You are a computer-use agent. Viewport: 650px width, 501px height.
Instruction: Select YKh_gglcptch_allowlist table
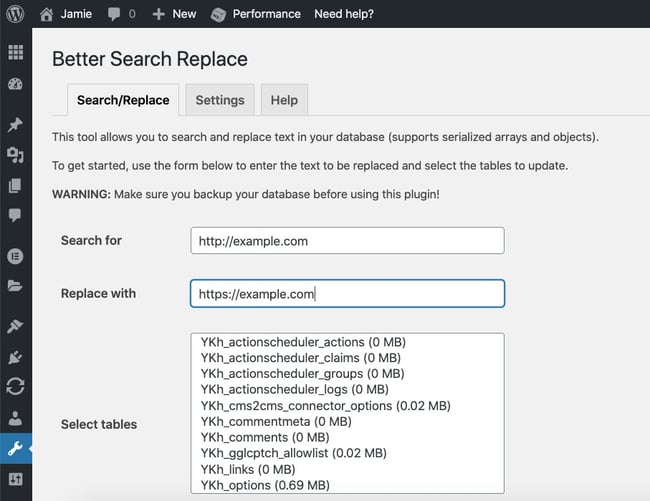[294, 453]
